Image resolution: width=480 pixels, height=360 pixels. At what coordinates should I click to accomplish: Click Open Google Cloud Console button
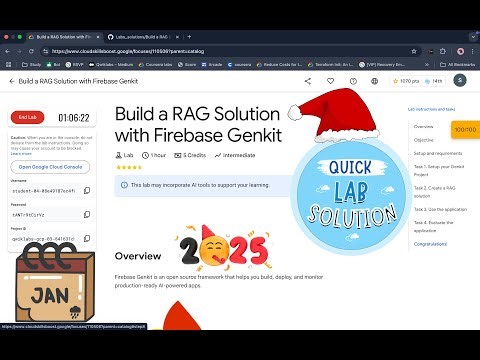click(x=50, y=167)
